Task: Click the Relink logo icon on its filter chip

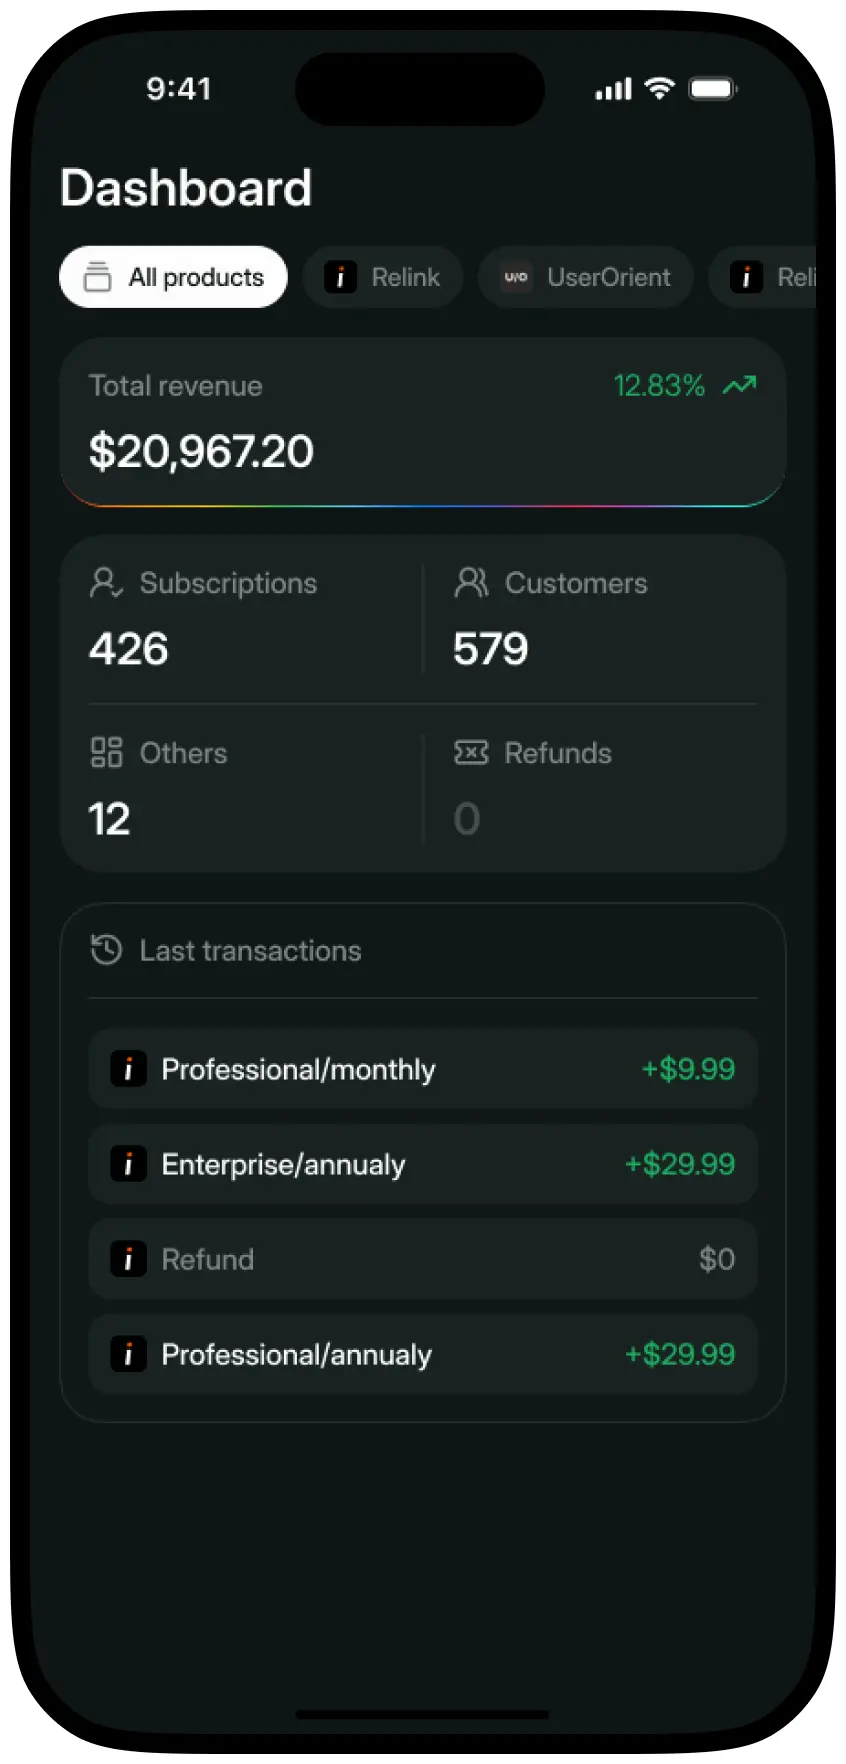Action: point(341,277)
